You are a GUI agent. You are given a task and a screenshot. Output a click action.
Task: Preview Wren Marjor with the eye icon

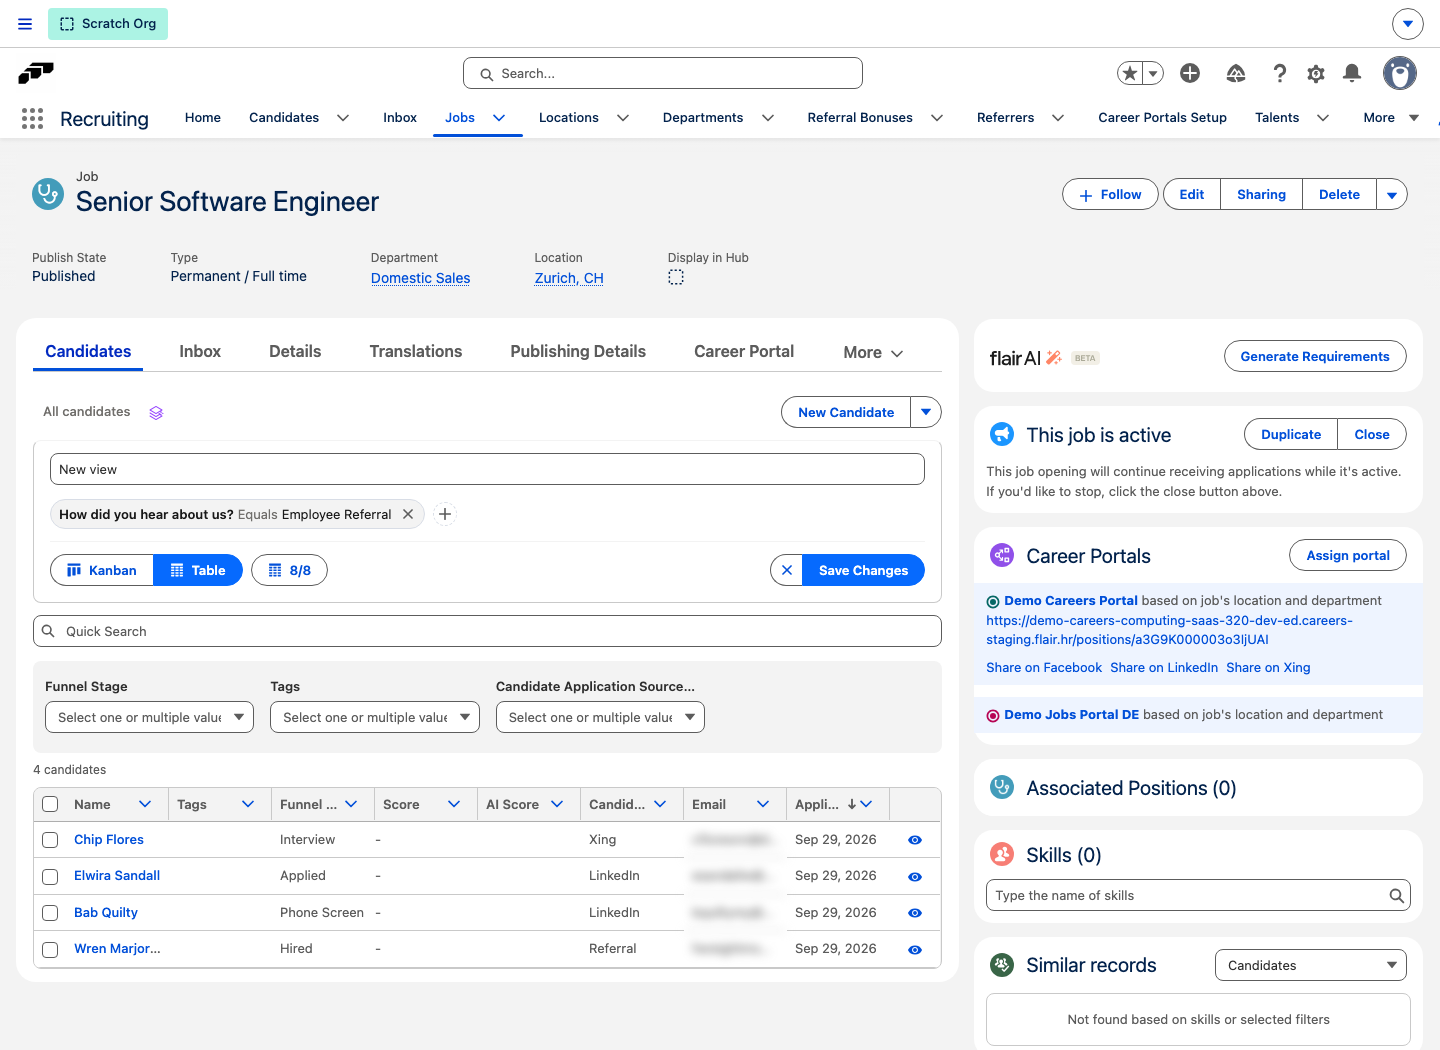[x=914, y=950]
